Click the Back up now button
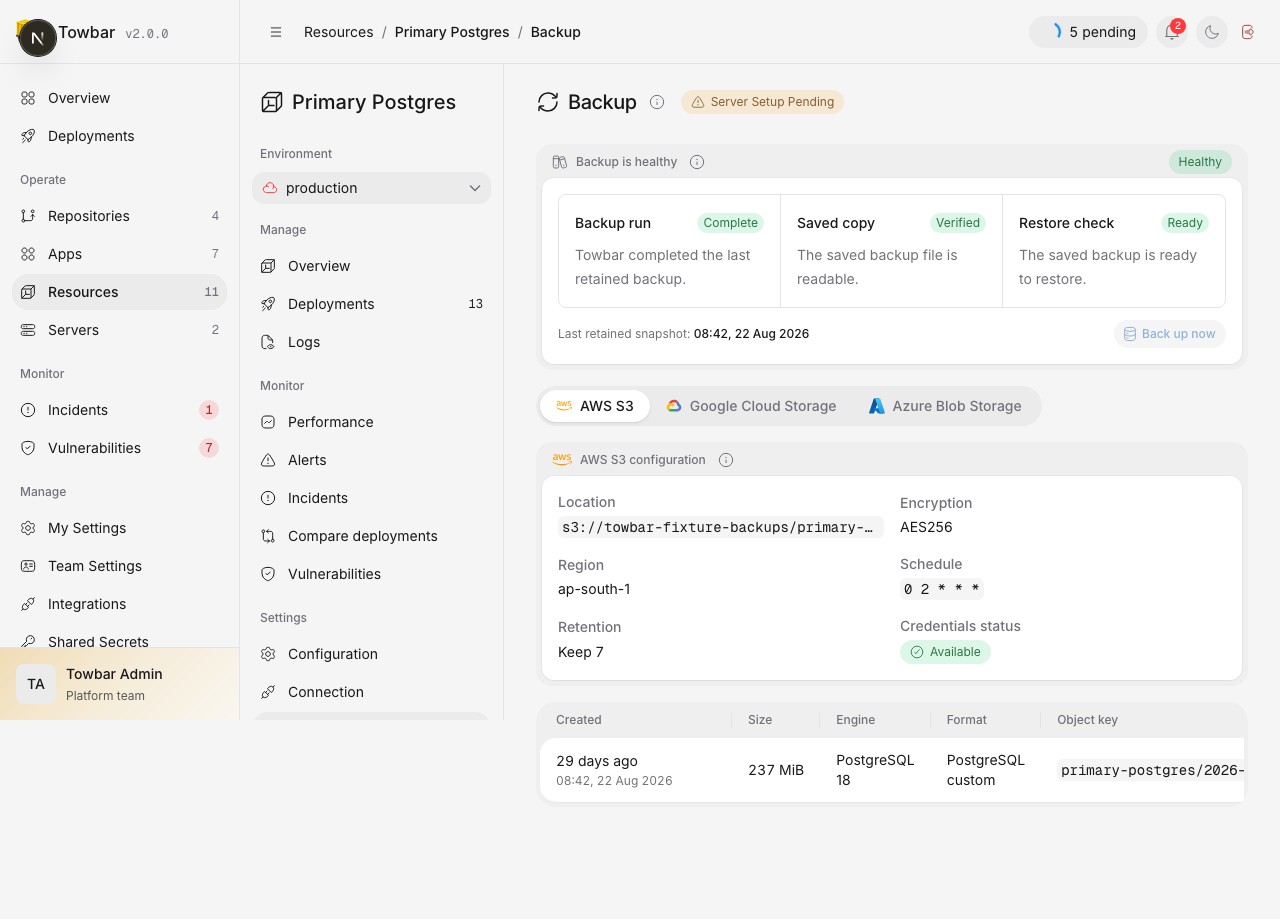1280x919 pixels. pos(1169,334)
